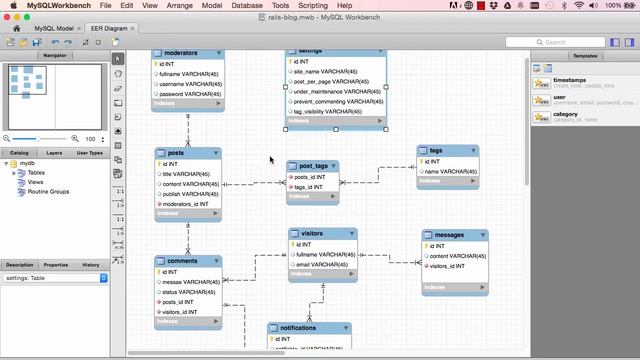
Task: Switch to the Layers tab
Action: pyautogui.click(x=54, y=153)
